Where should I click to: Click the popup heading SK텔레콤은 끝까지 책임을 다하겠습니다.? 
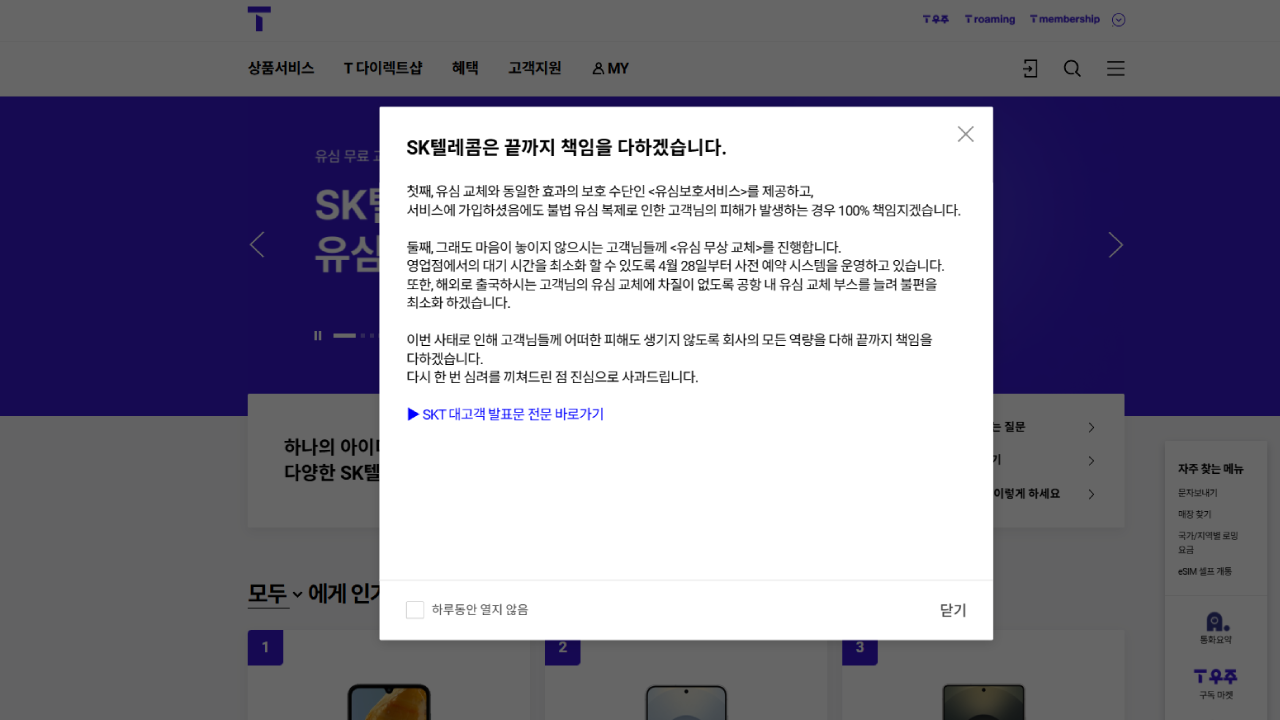(x=566, y=148)
